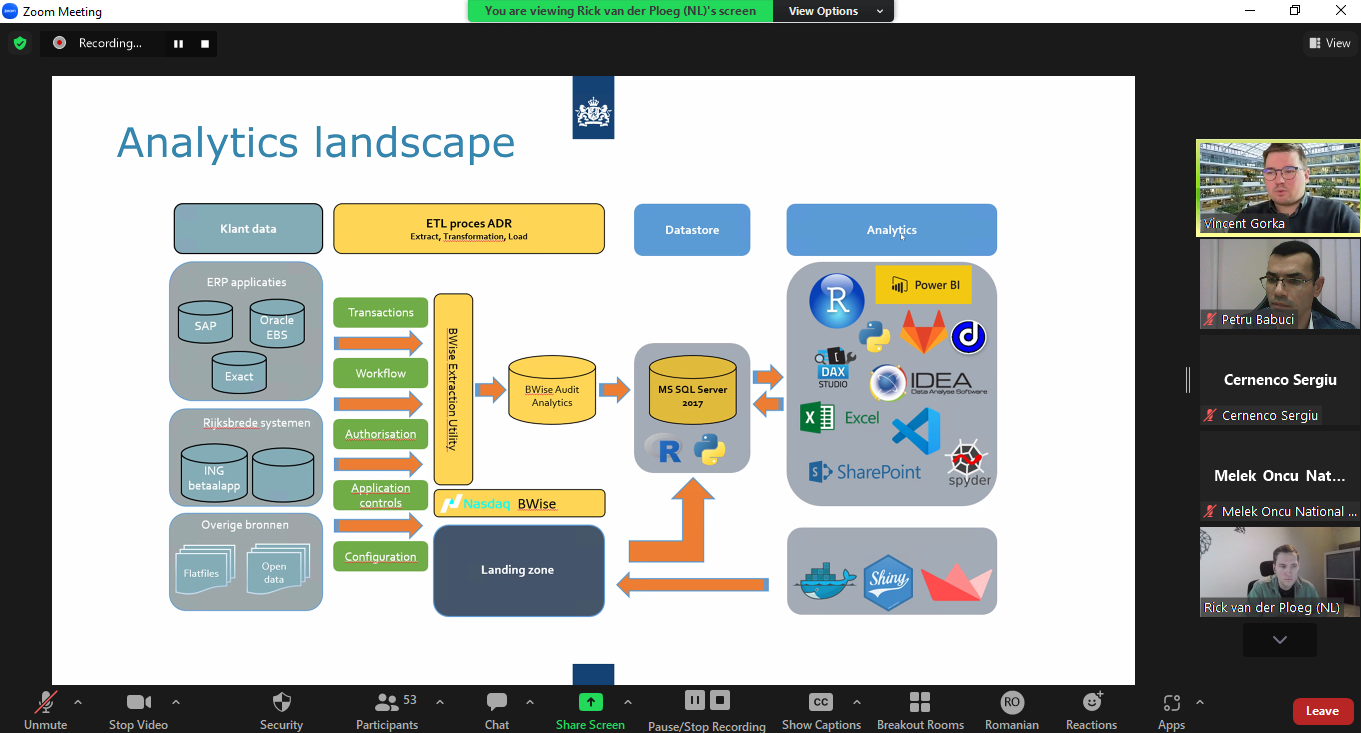Click the Oracle EBS database cylinder
Image resolution: width=1361 pixels, height=733 pixels.
click(277, 323)
